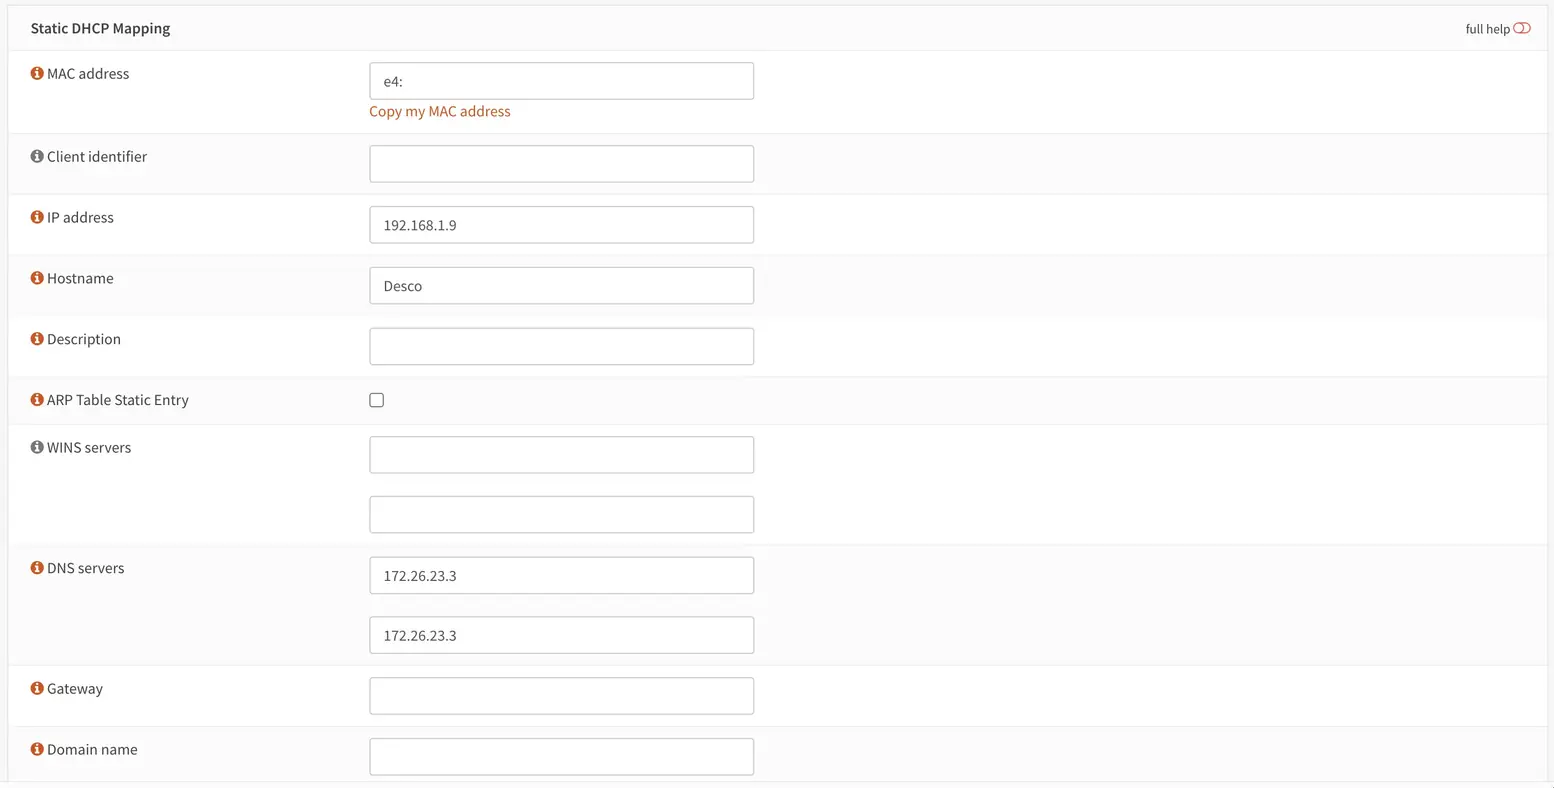Image resolution: width=1554 pixels, height=788 pixels.
Task: Focus the MAC address input field
Action: [561, 81]
